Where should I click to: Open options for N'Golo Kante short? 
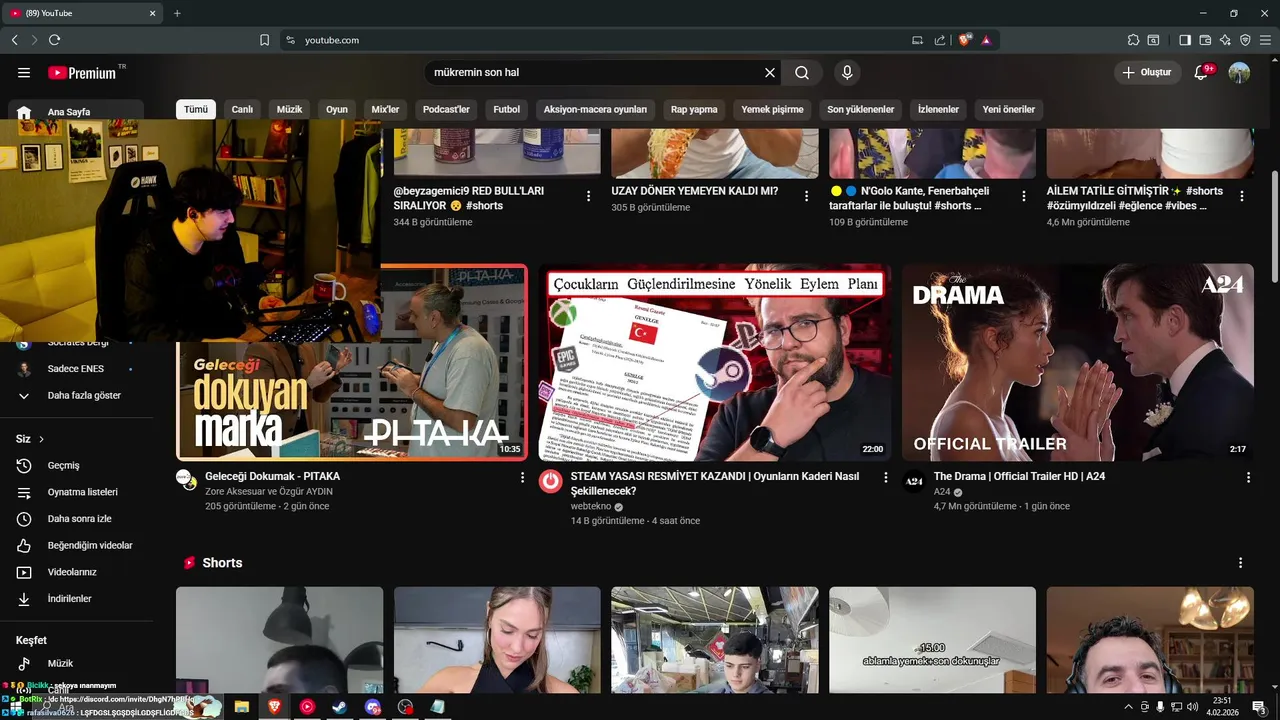(x=1024, y=196)
